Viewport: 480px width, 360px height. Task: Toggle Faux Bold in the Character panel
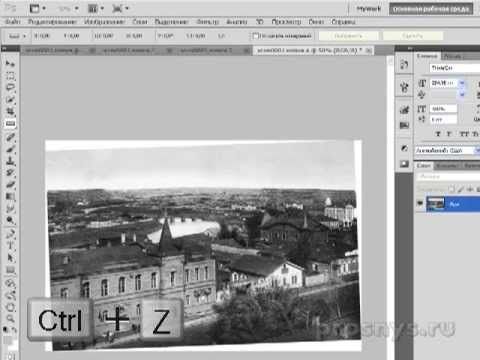438,134
